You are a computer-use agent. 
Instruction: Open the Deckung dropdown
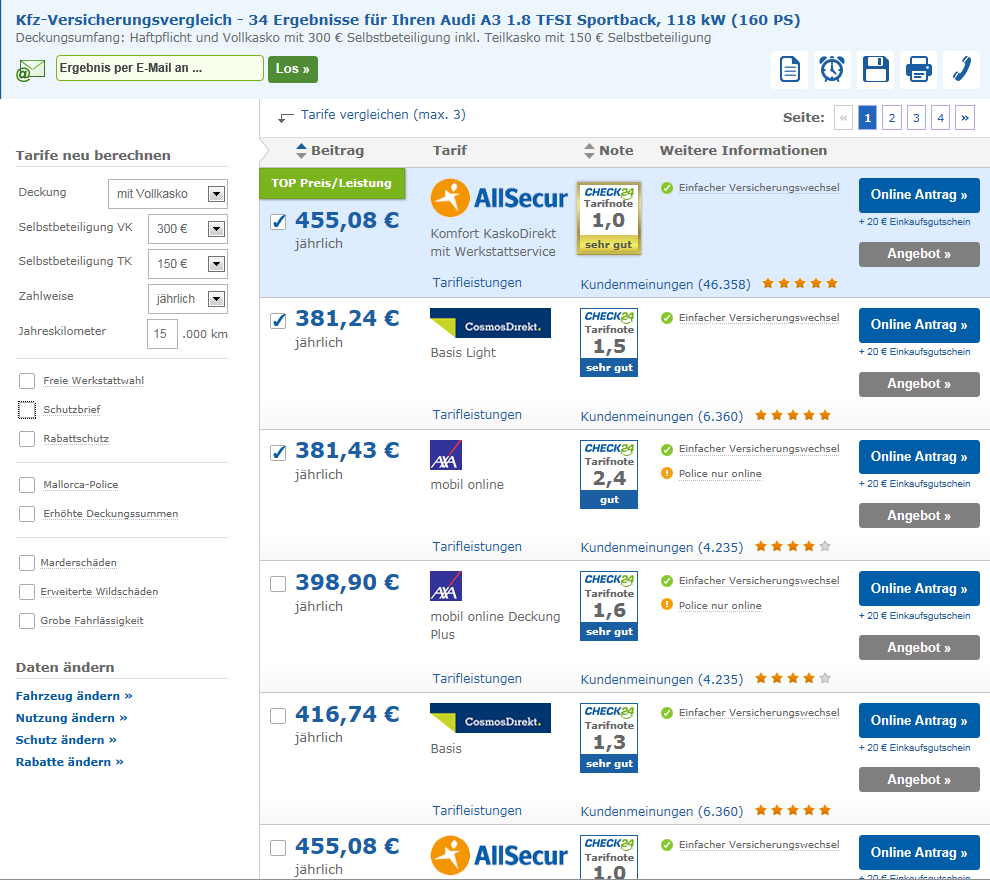168,194
